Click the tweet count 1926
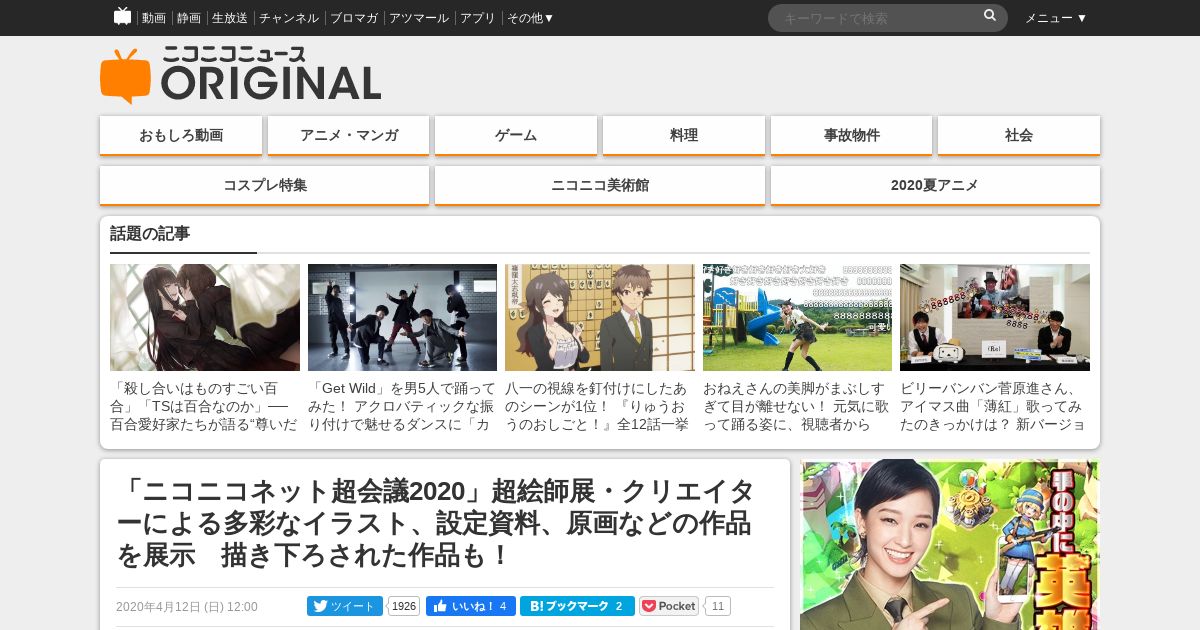The width and height of the screenshot is (1200, 630). (404, 606)
